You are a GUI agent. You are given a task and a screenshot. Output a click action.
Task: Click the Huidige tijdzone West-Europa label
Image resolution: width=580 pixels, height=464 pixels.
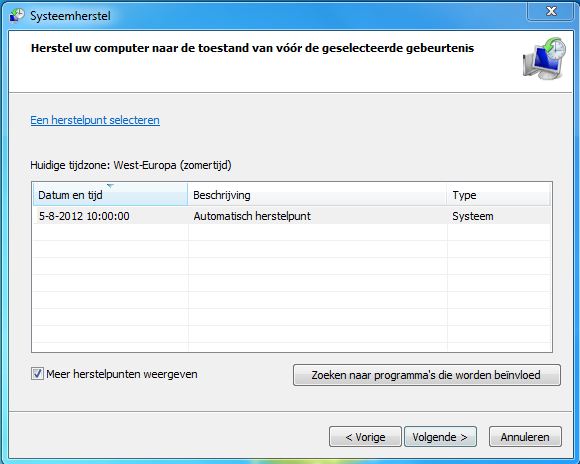131,165
